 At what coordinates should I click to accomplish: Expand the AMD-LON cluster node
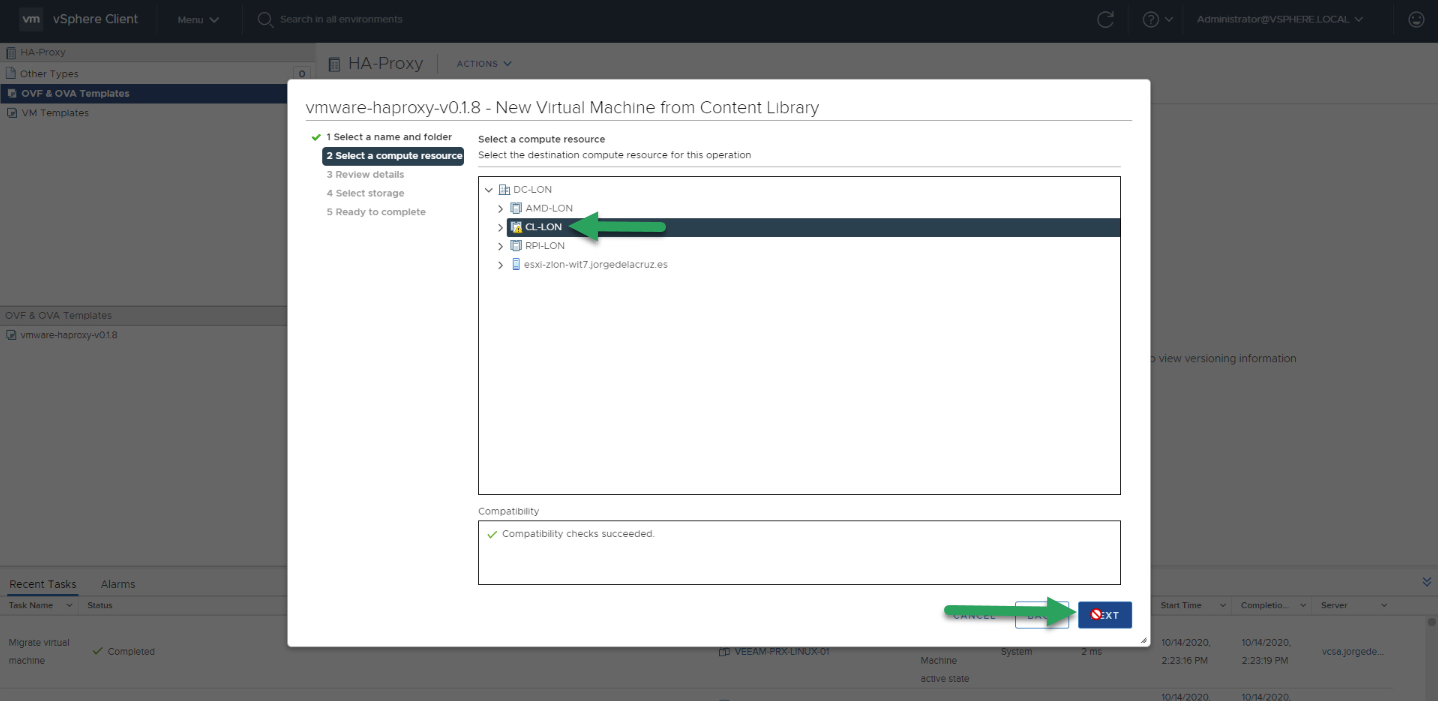501,208
